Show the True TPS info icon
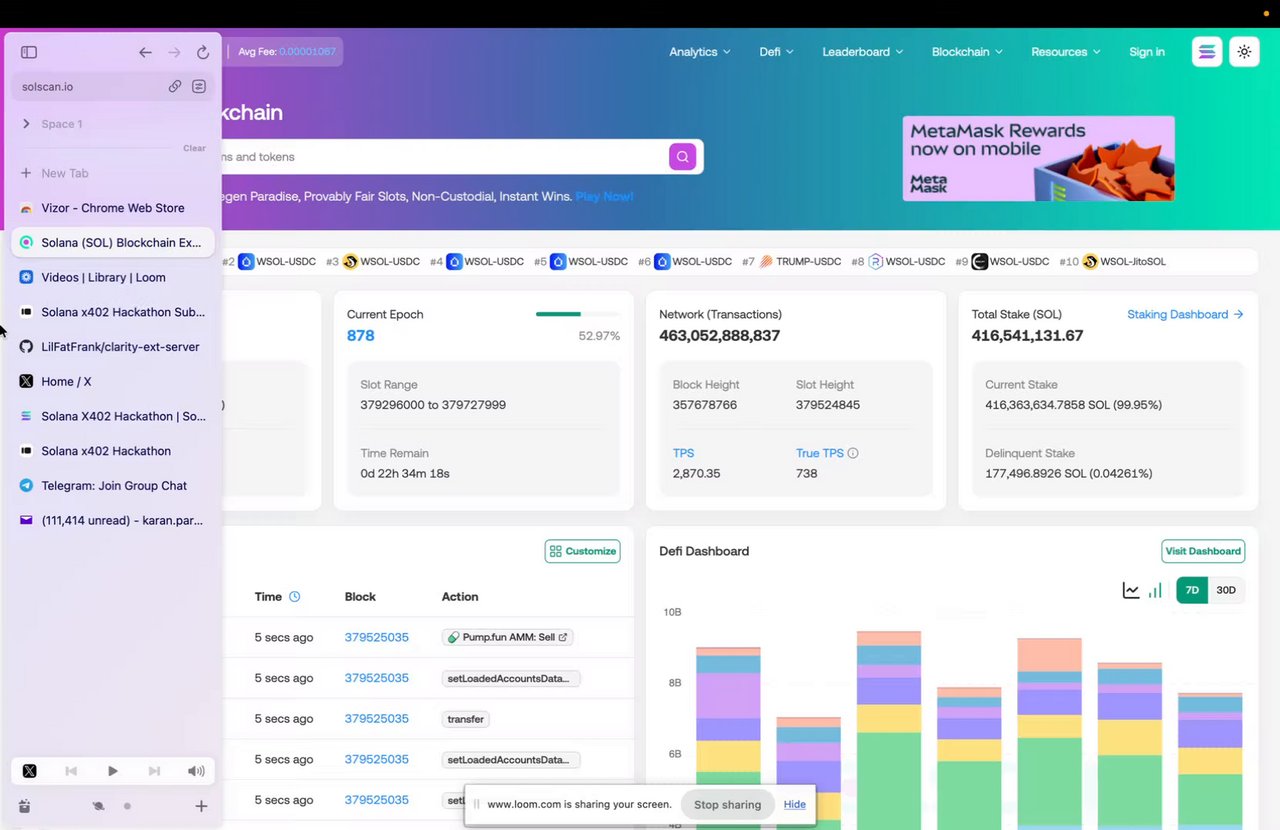Screen dimensions: 1280x830 click(x=853, y=453)
